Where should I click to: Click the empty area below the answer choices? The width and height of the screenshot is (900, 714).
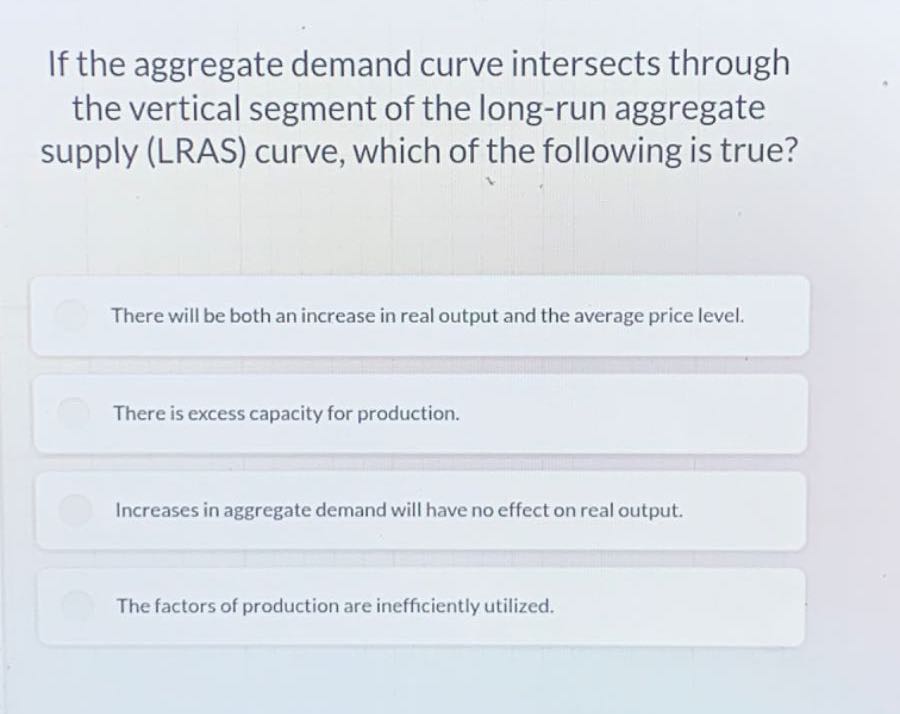click(420, 680)
